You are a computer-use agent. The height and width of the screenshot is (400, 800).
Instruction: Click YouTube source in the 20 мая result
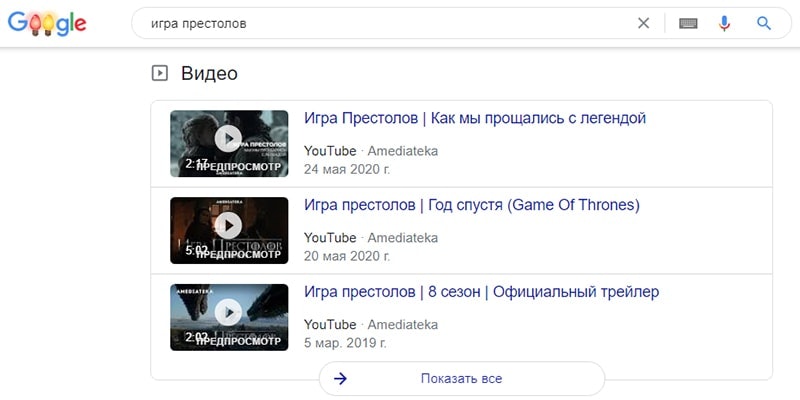click(330, 238)
